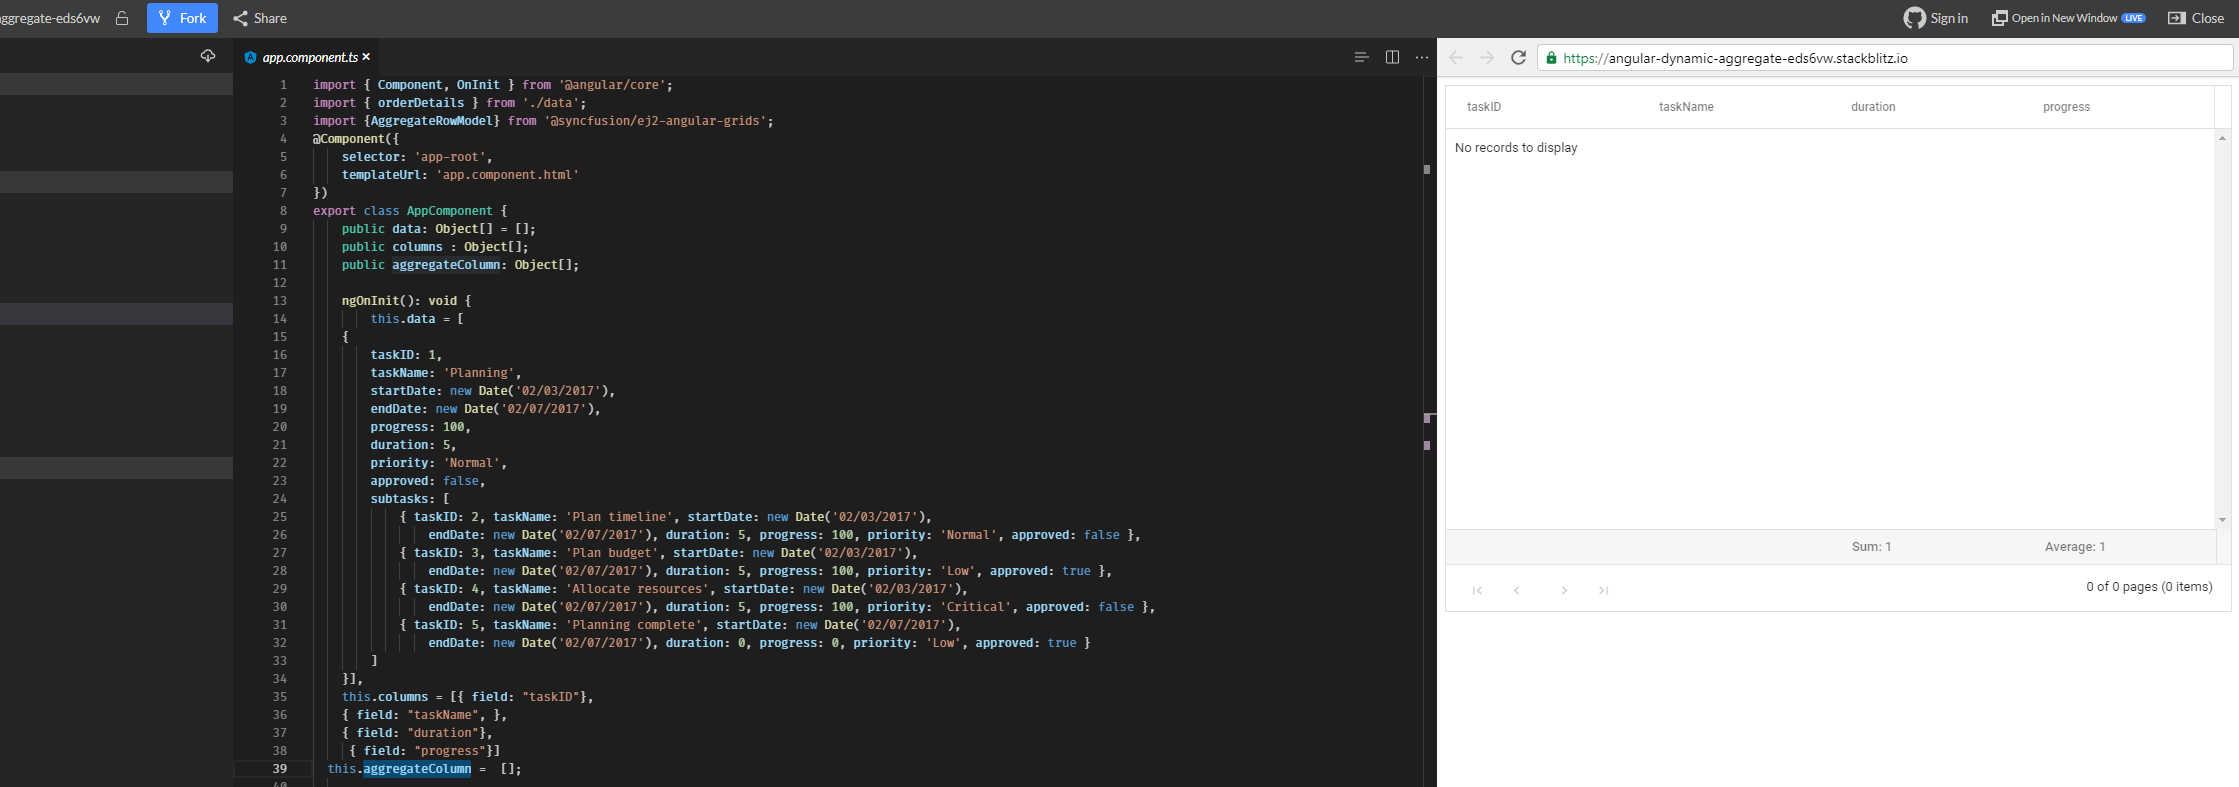
Task: Click grid scrollbar down arrow
Action: pos(2222,520)
